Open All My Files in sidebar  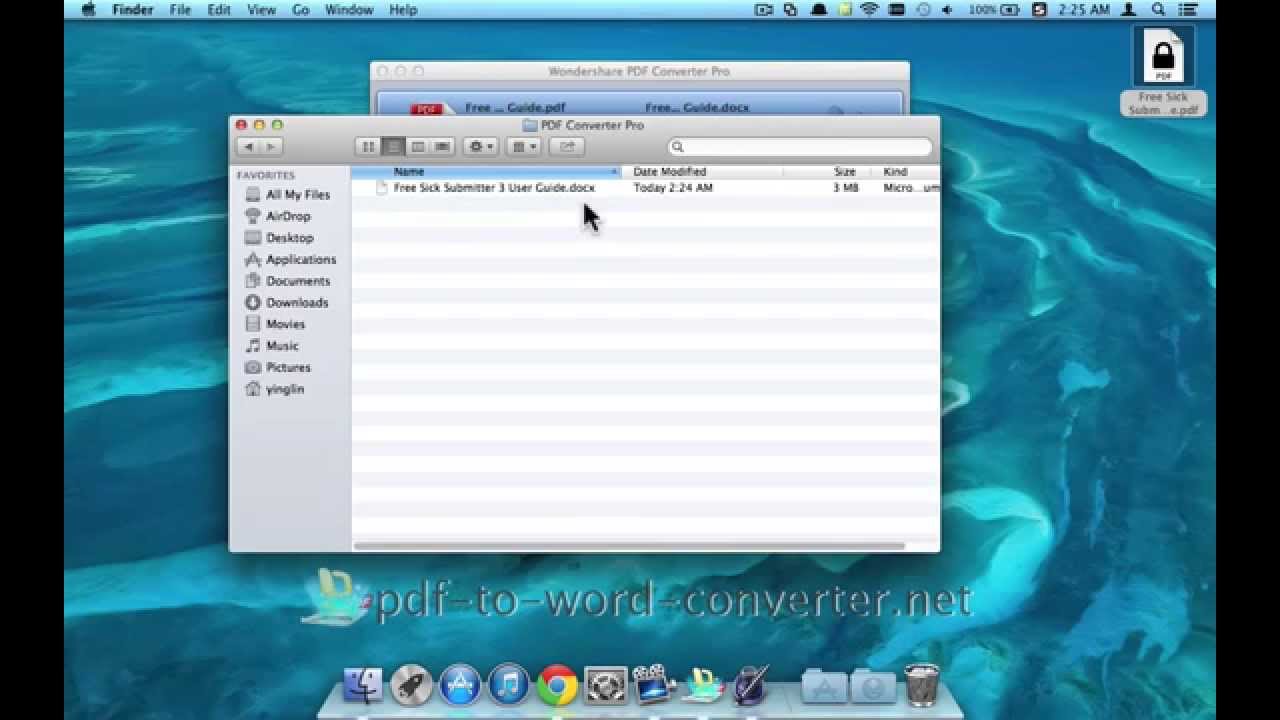(x=288, y=195)
